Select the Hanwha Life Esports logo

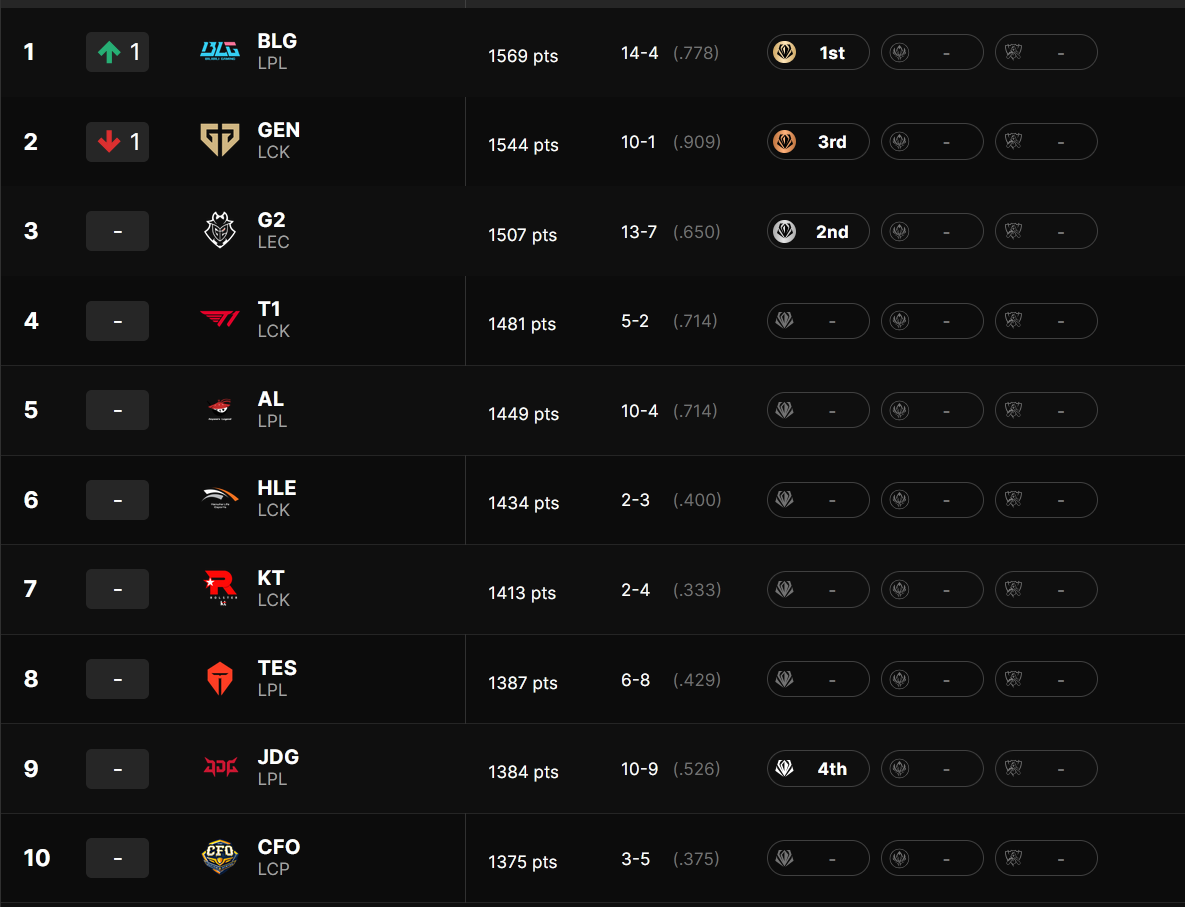(x=220, y=499)
